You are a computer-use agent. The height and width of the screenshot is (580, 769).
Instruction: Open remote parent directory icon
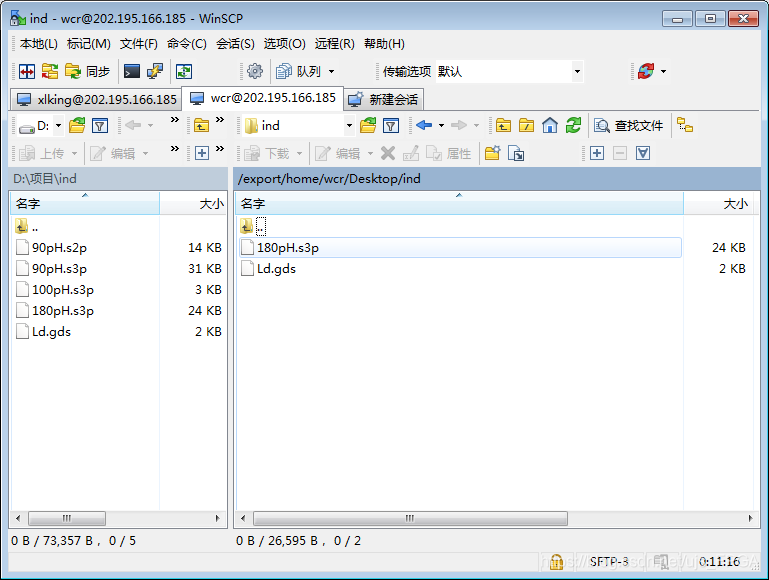pos(503,125)
